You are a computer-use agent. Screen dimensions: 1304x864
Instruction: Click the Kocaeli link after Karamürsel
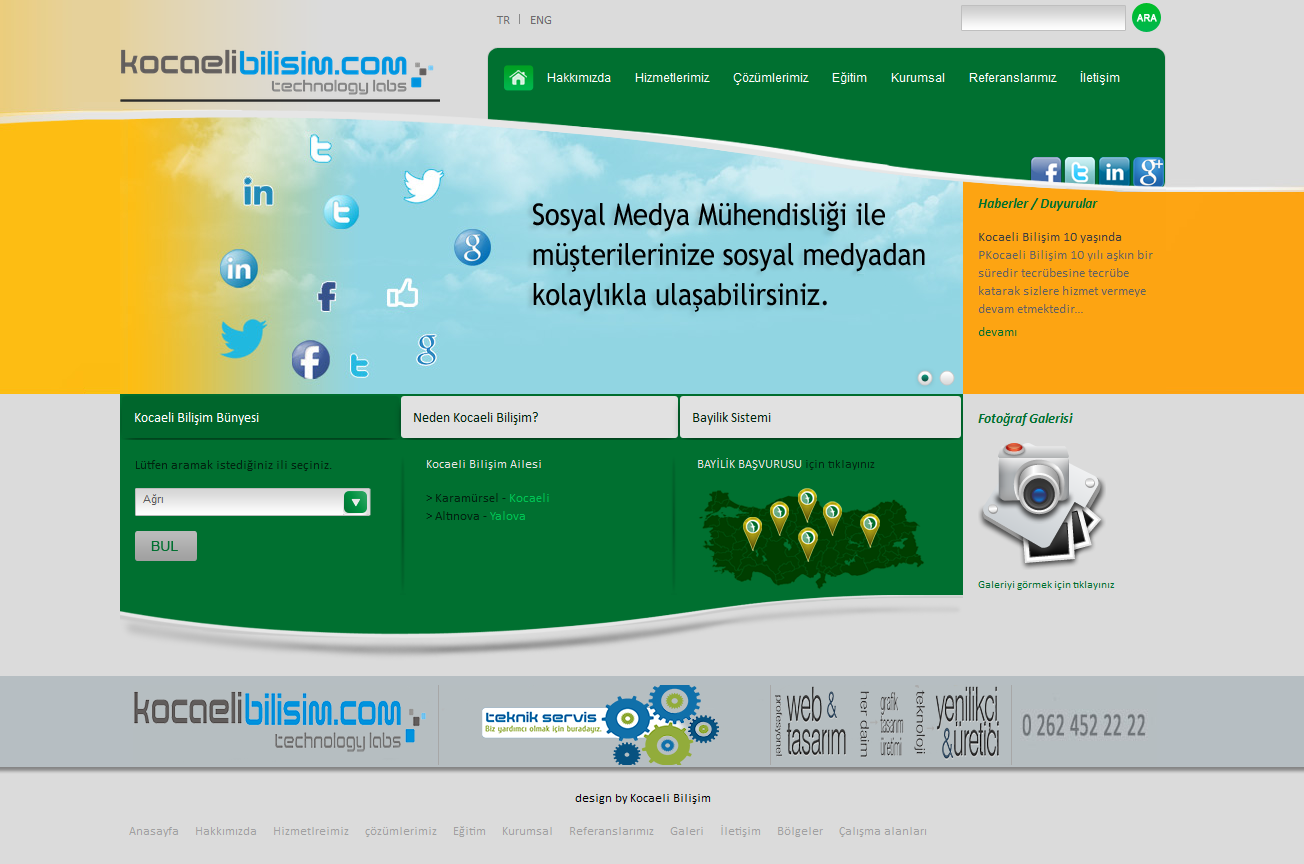click(x=529, y=498)
